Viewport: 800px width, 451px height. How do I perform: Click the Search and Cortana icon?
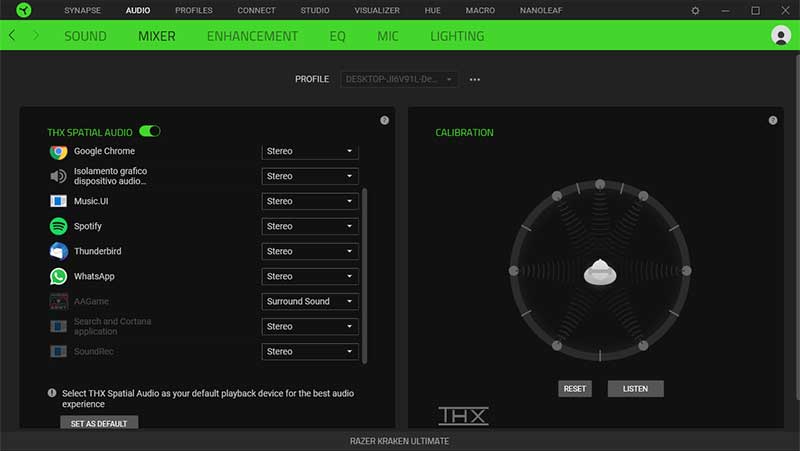[x=58, y=326]
